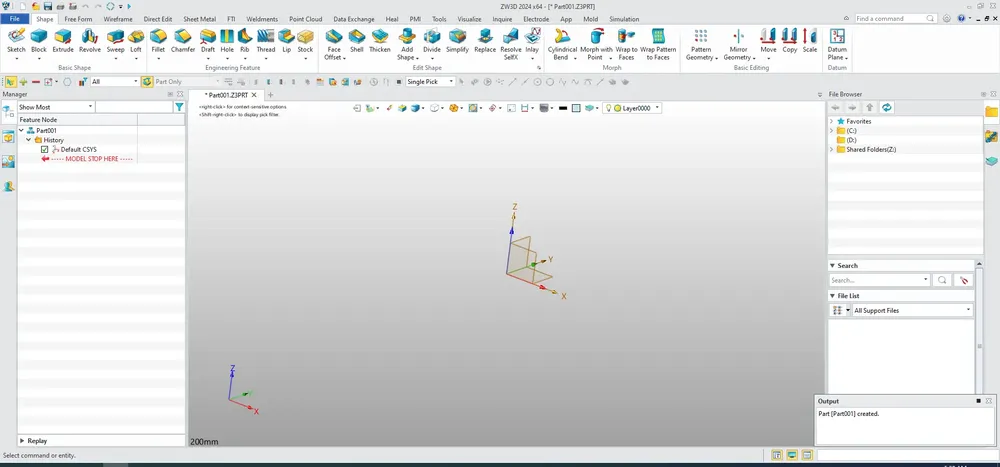Click the file Search input field
Screen dimensions: 1000x467
(879, 280)
